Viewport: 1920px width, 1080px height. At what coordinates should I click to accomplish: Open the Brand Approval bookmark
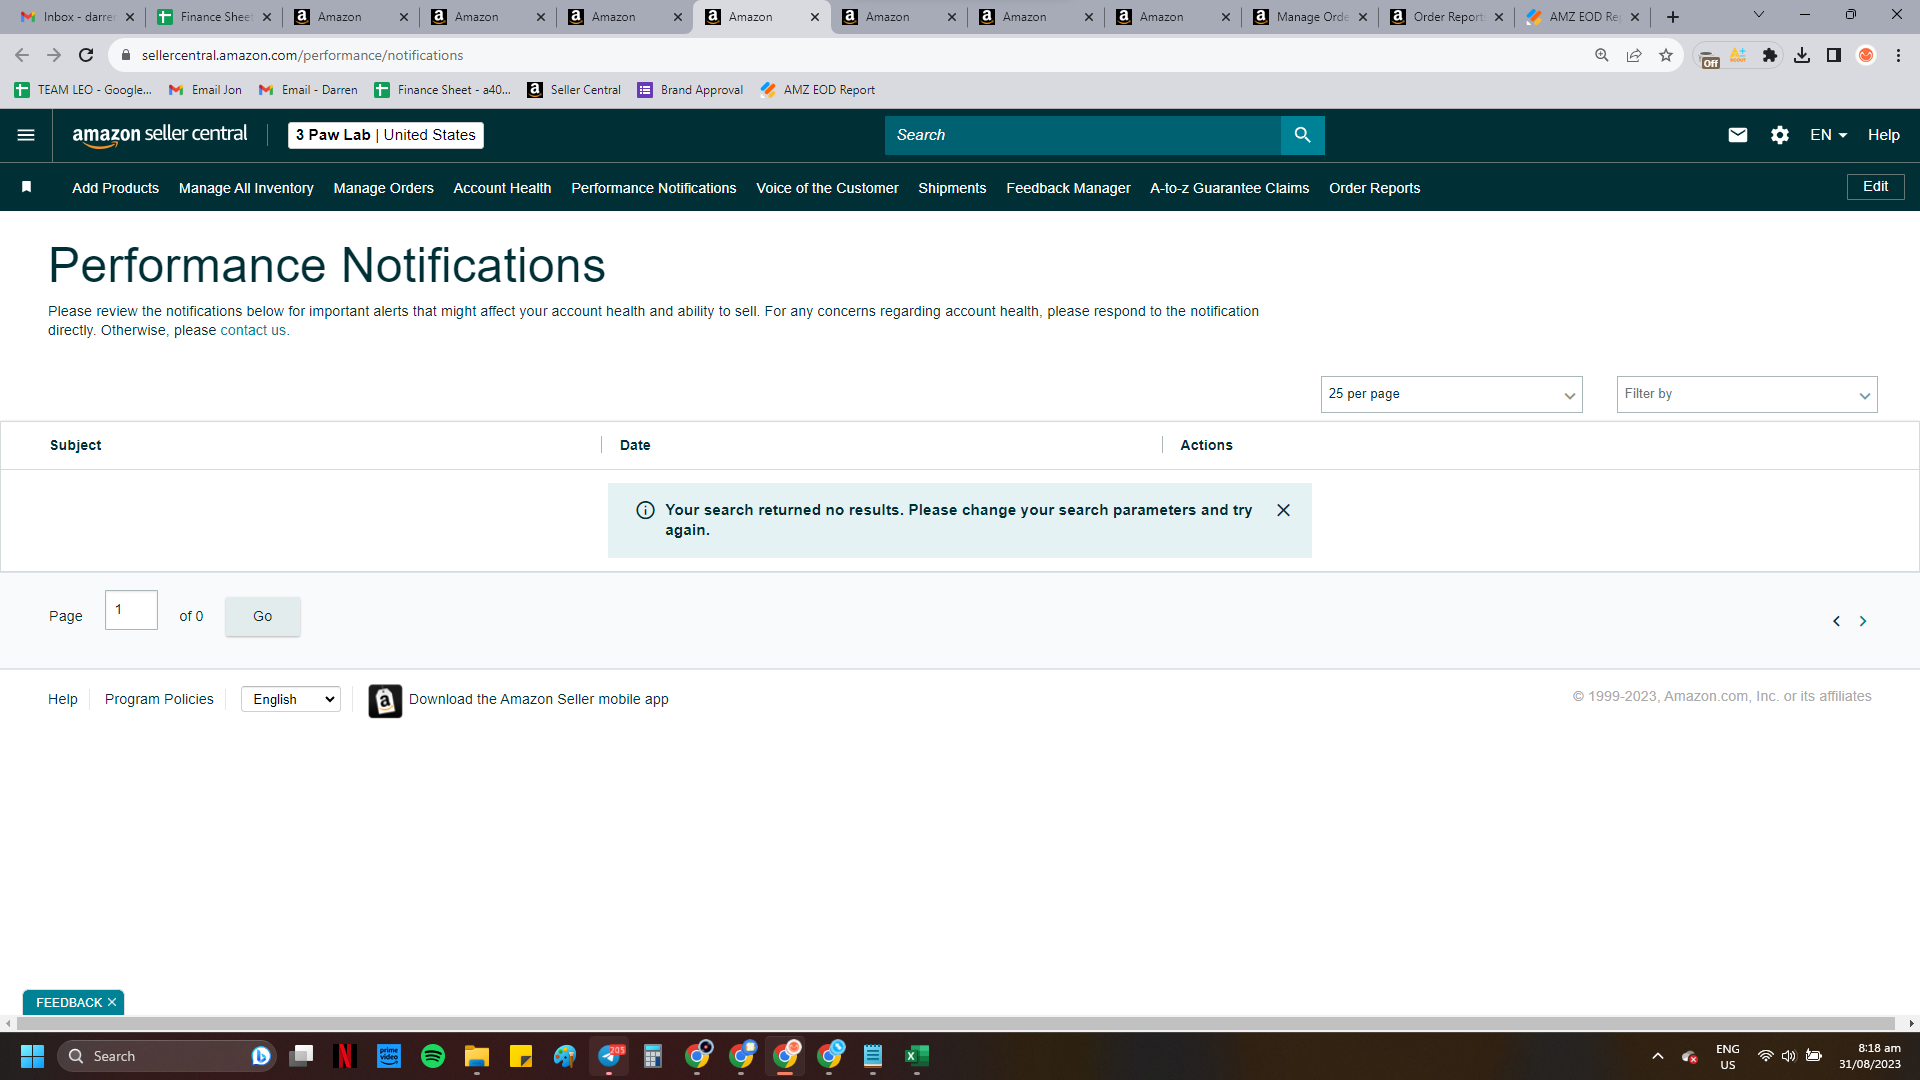click(x=690, y=90)
